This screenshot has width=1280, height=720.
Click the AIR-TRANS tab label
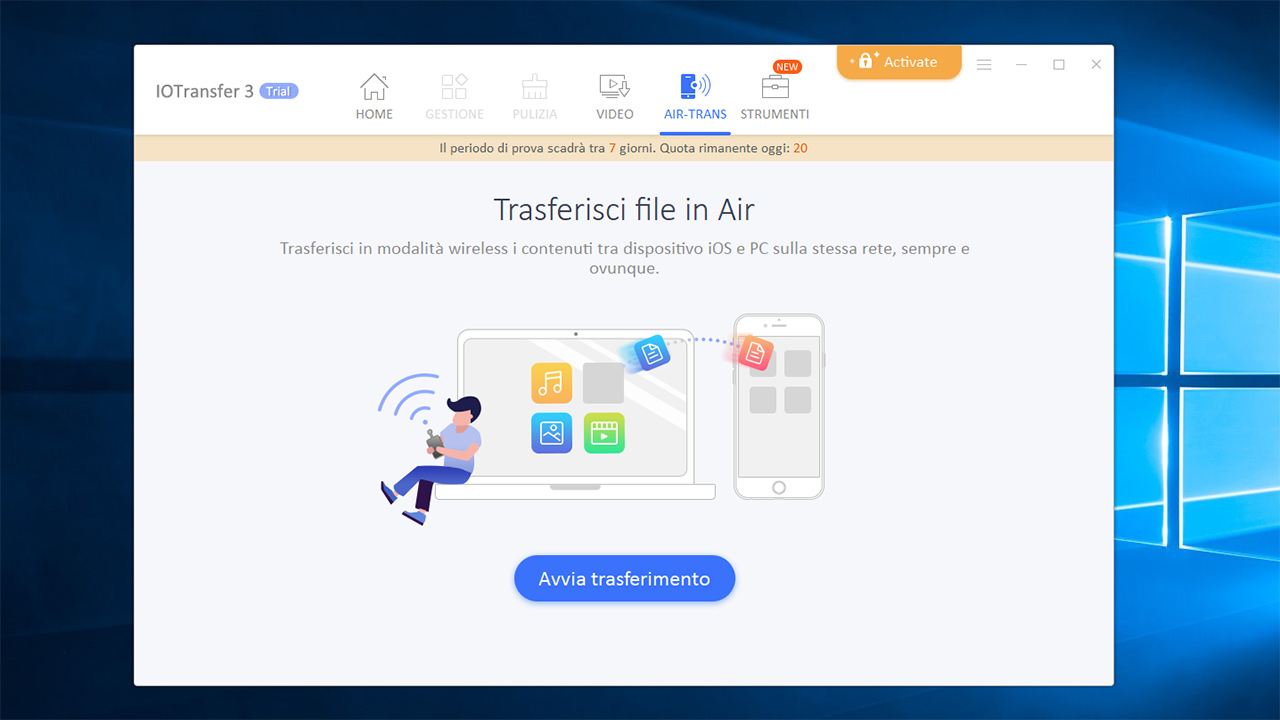click(x=695, y=114)
